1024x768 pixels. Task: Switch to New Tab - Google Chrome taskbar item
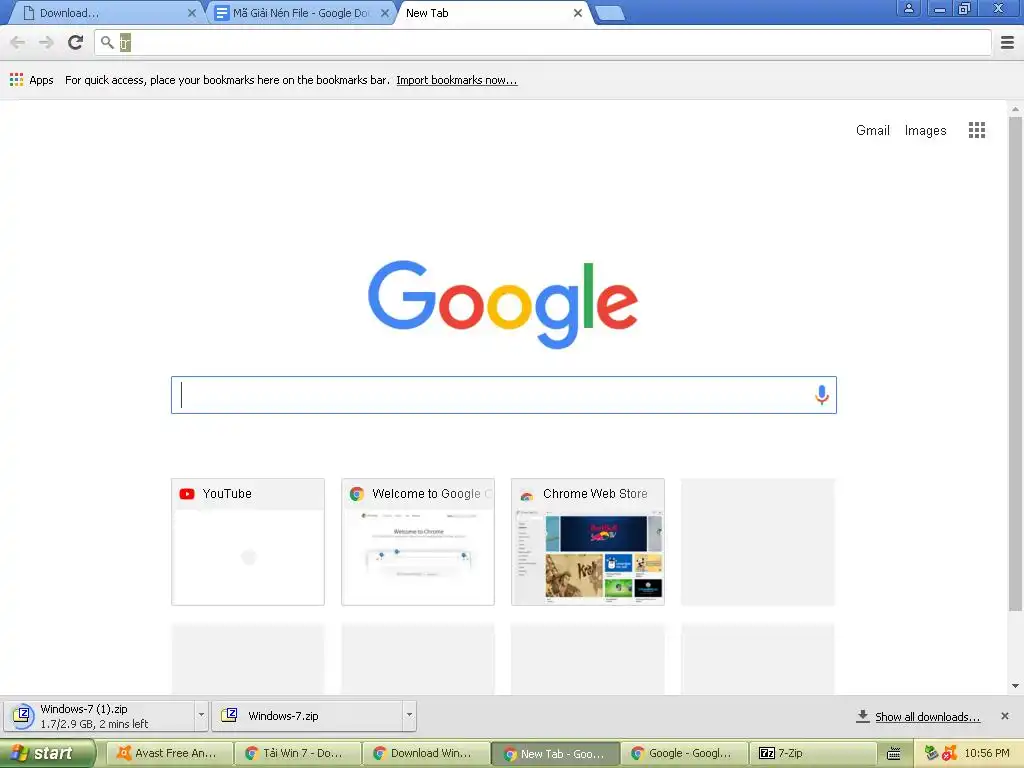pos(554,754)
